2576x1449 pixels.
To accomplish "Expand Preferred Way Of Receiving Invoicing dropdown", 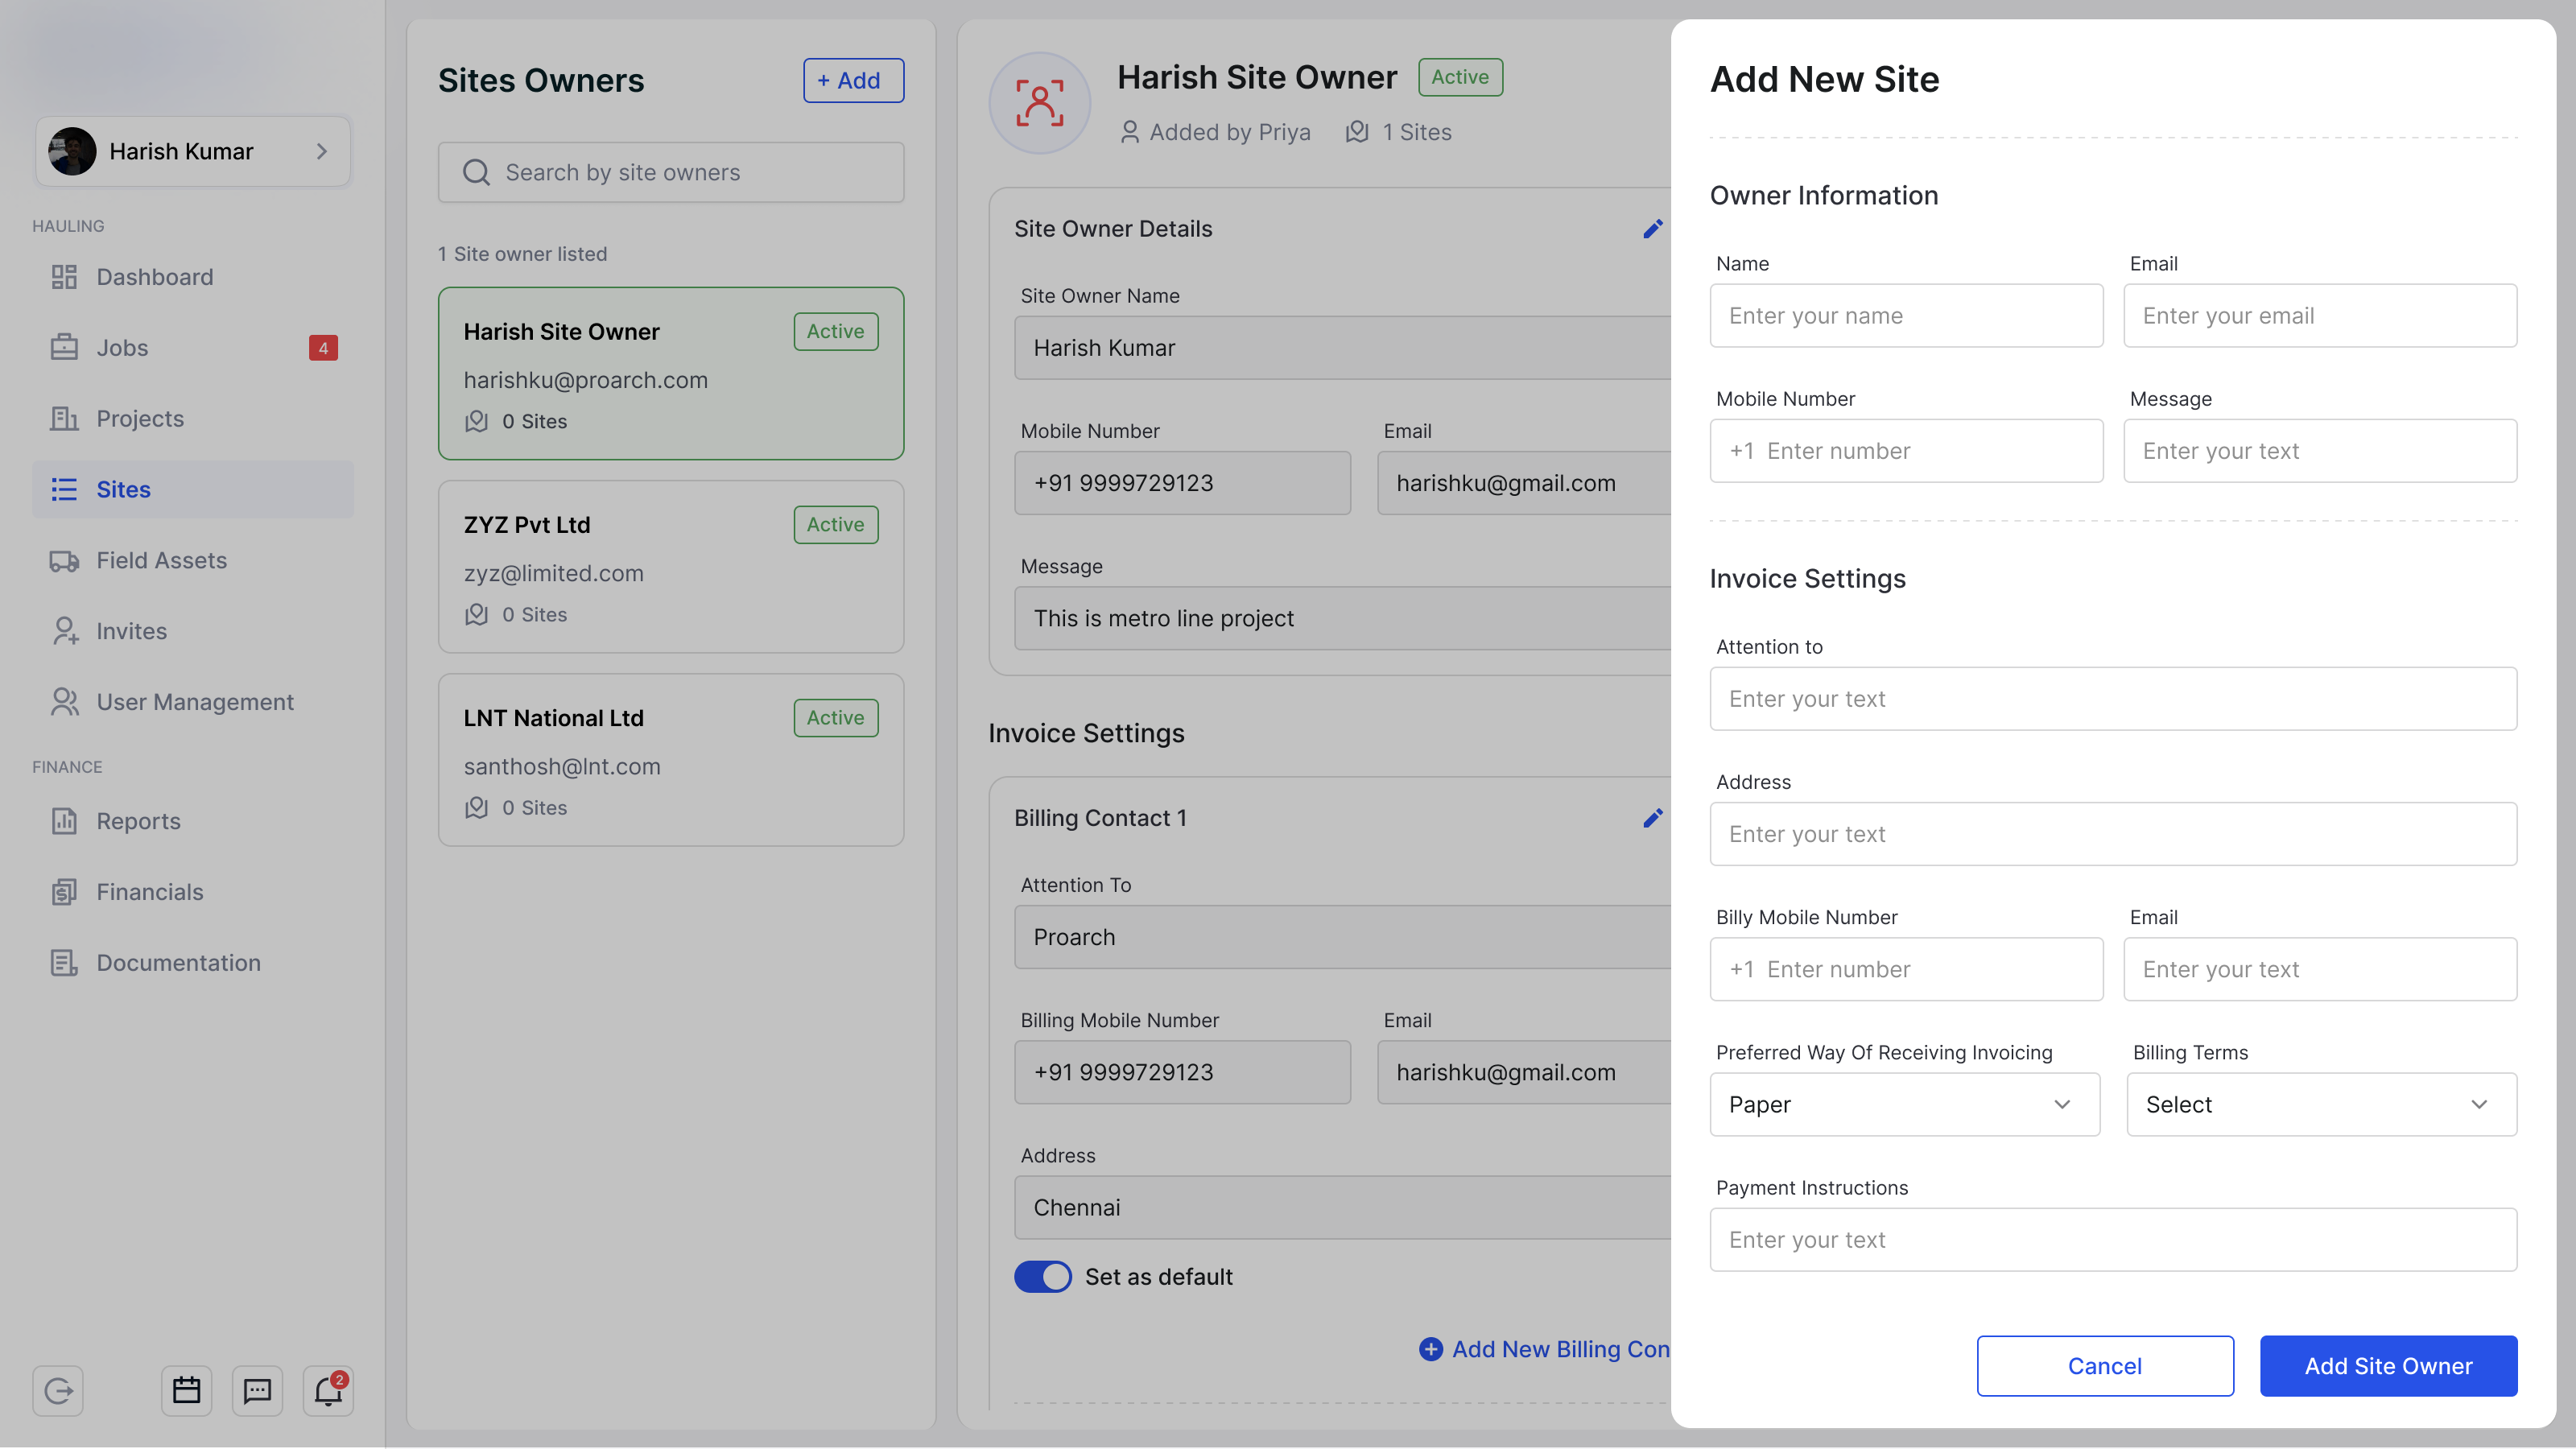I will tap(1904, 1104).
